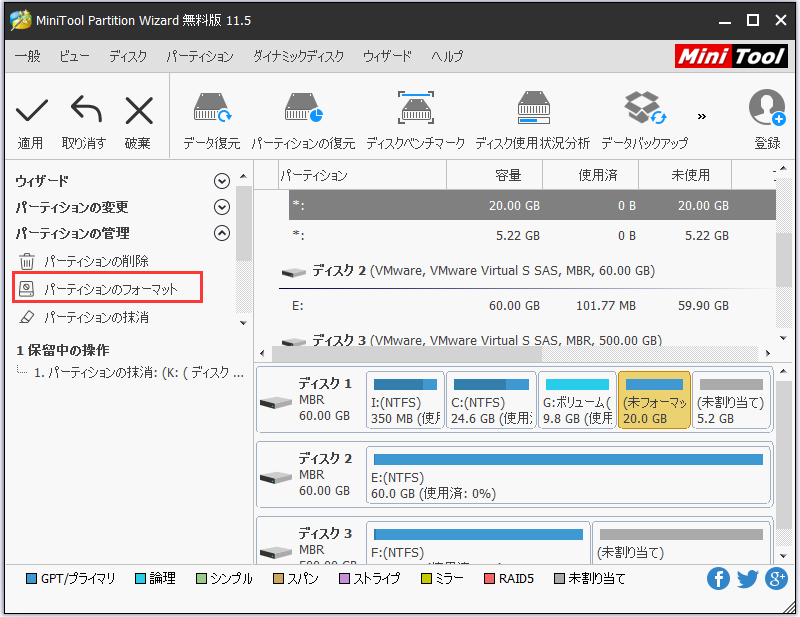This screenshot has height=617, width=800.
Task: Sort by the 使用済 column header
Action: point(590,175)
